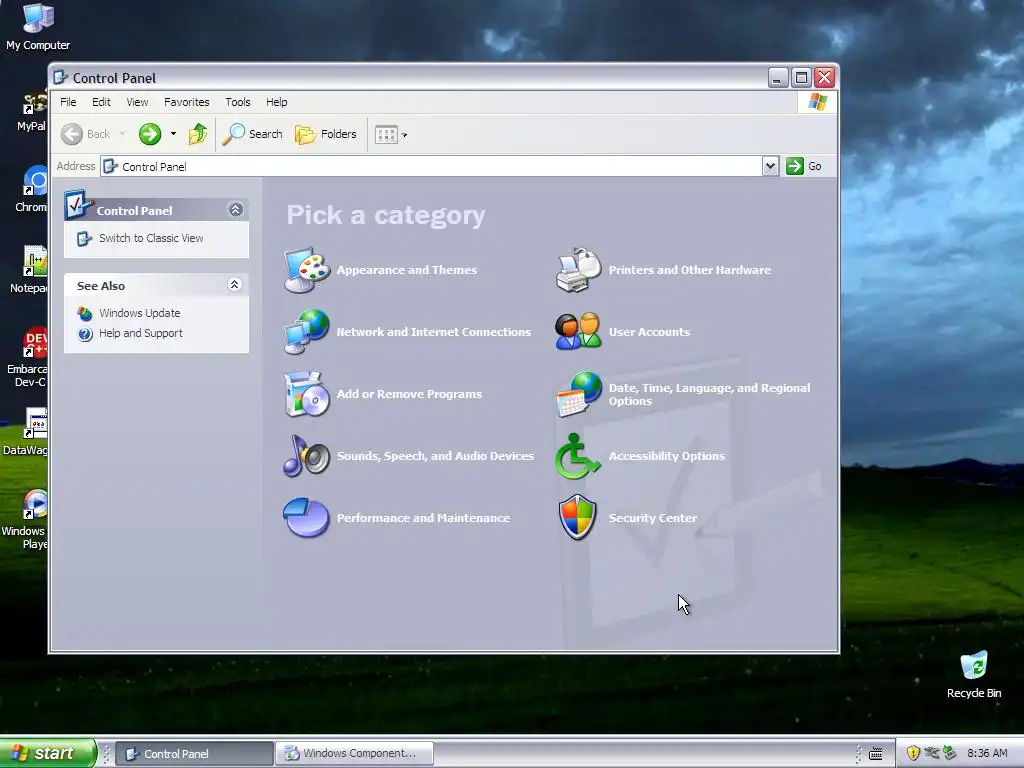Select the Control Panel taskbar button

click(x=194, y=753)
